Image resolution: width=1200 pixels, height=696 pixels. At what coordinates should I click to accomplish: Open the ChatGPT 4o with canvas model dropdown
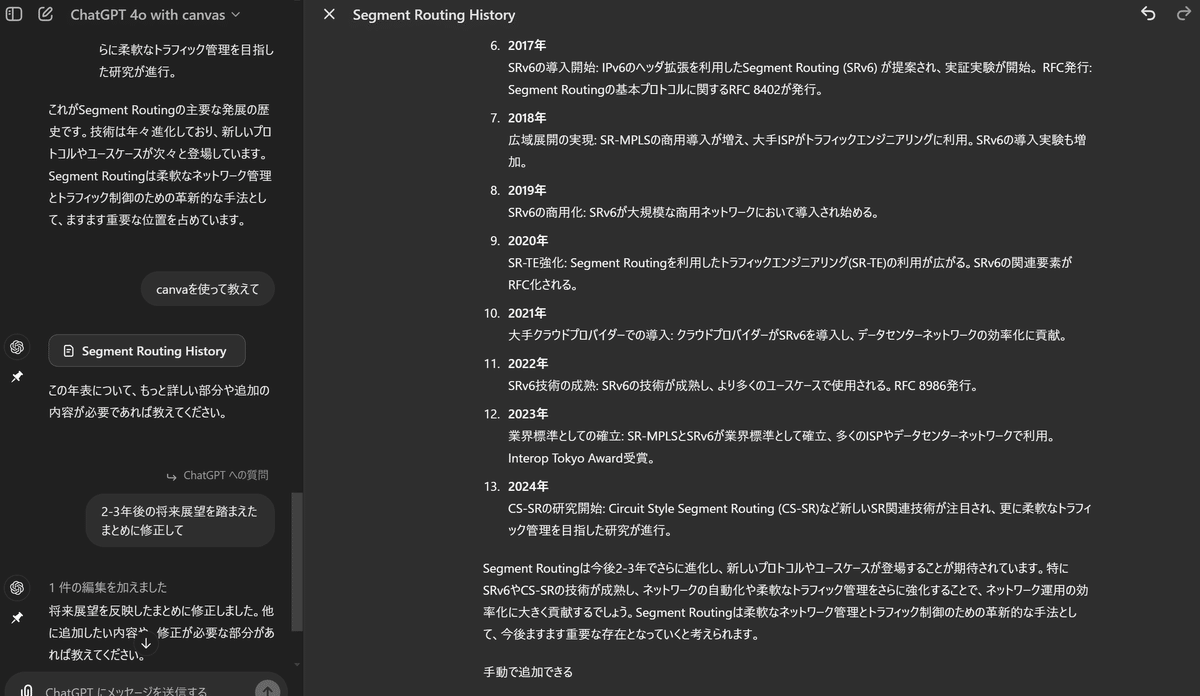click(x=155, y=15)
